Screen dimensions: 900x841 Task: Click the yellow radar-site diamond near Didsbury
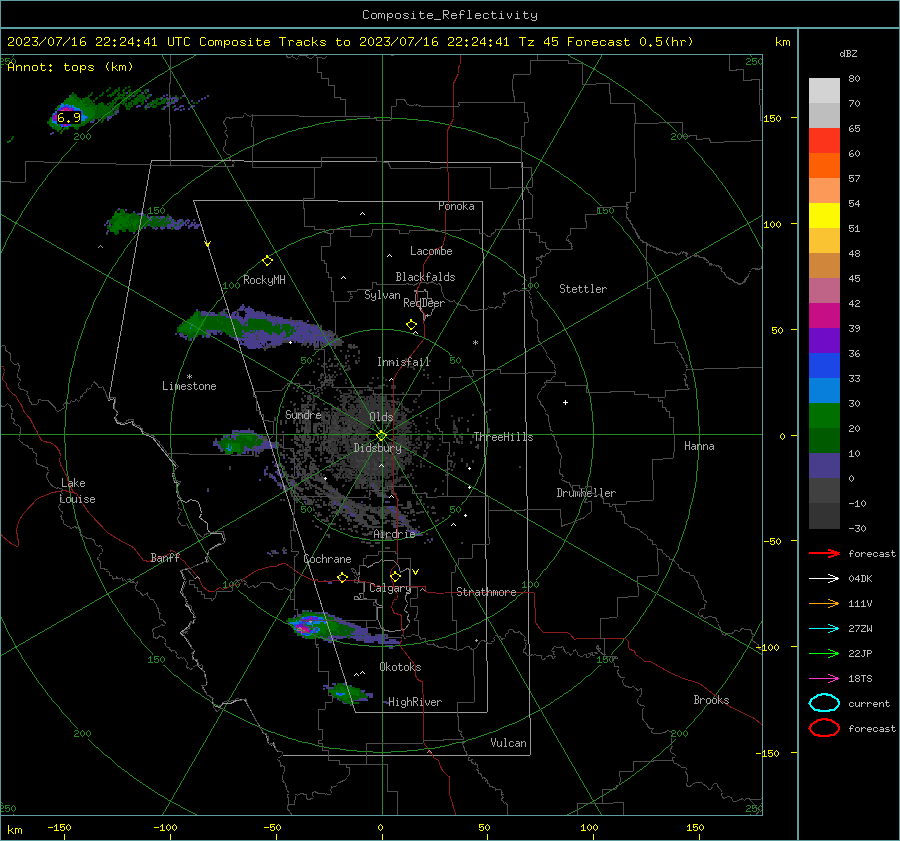click(382, 435)
